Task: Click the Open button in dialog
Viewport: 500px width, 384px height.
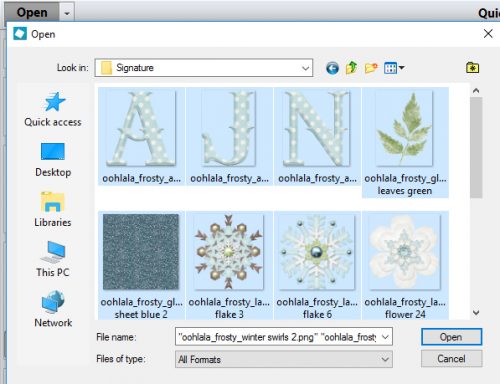Action: pyautogui.click(x=451, y=337)
